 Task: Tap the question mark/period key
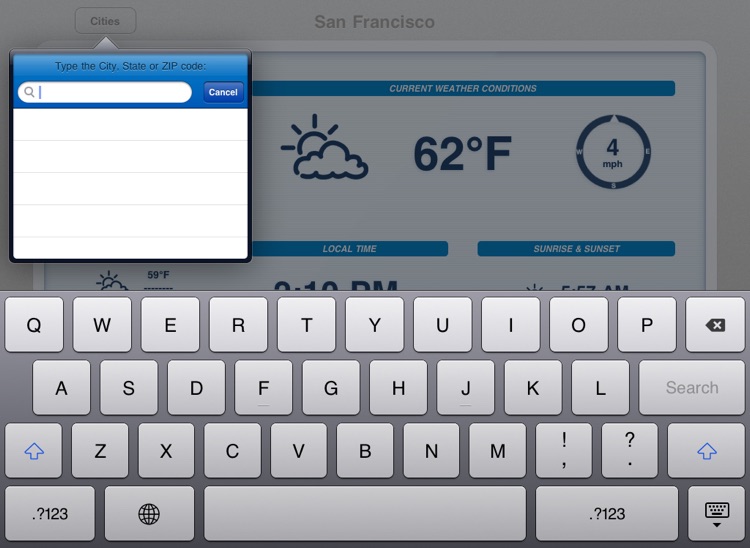tap(630, 450)
